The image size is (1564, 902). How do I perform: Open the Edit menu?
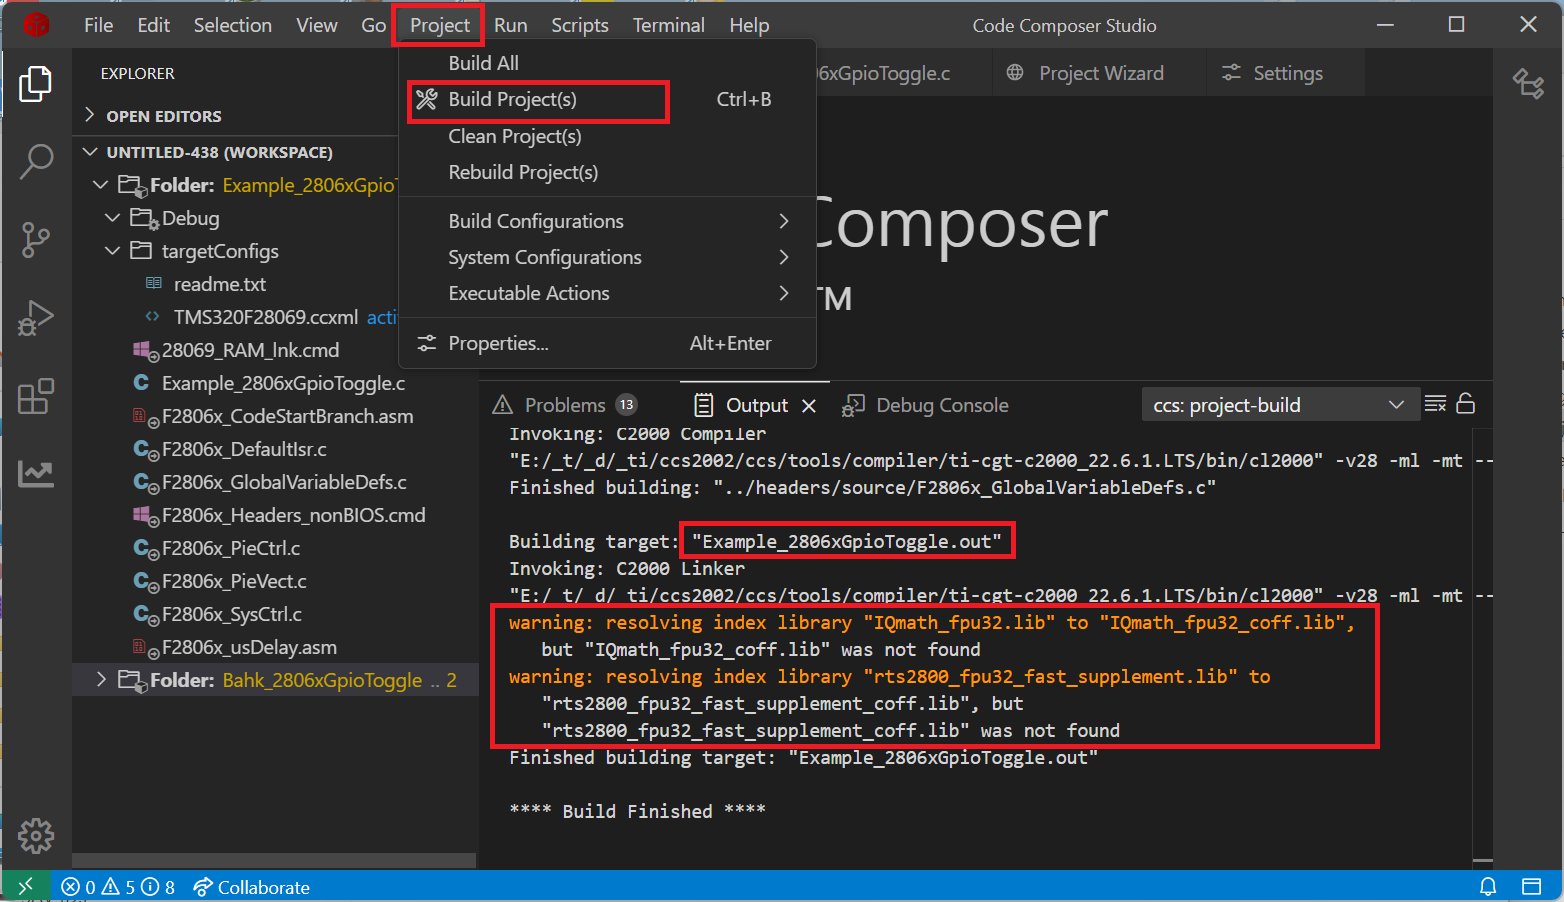[153, 25]
